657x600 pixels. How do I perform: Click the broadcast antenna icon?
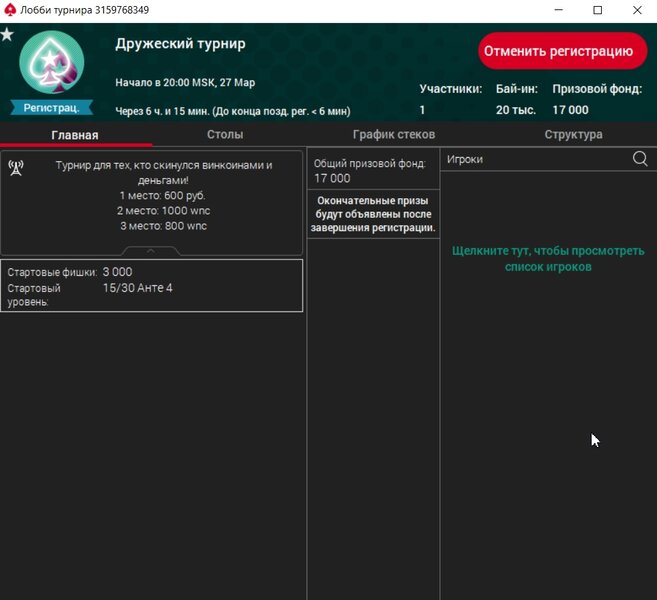click(x=16, y=167)
